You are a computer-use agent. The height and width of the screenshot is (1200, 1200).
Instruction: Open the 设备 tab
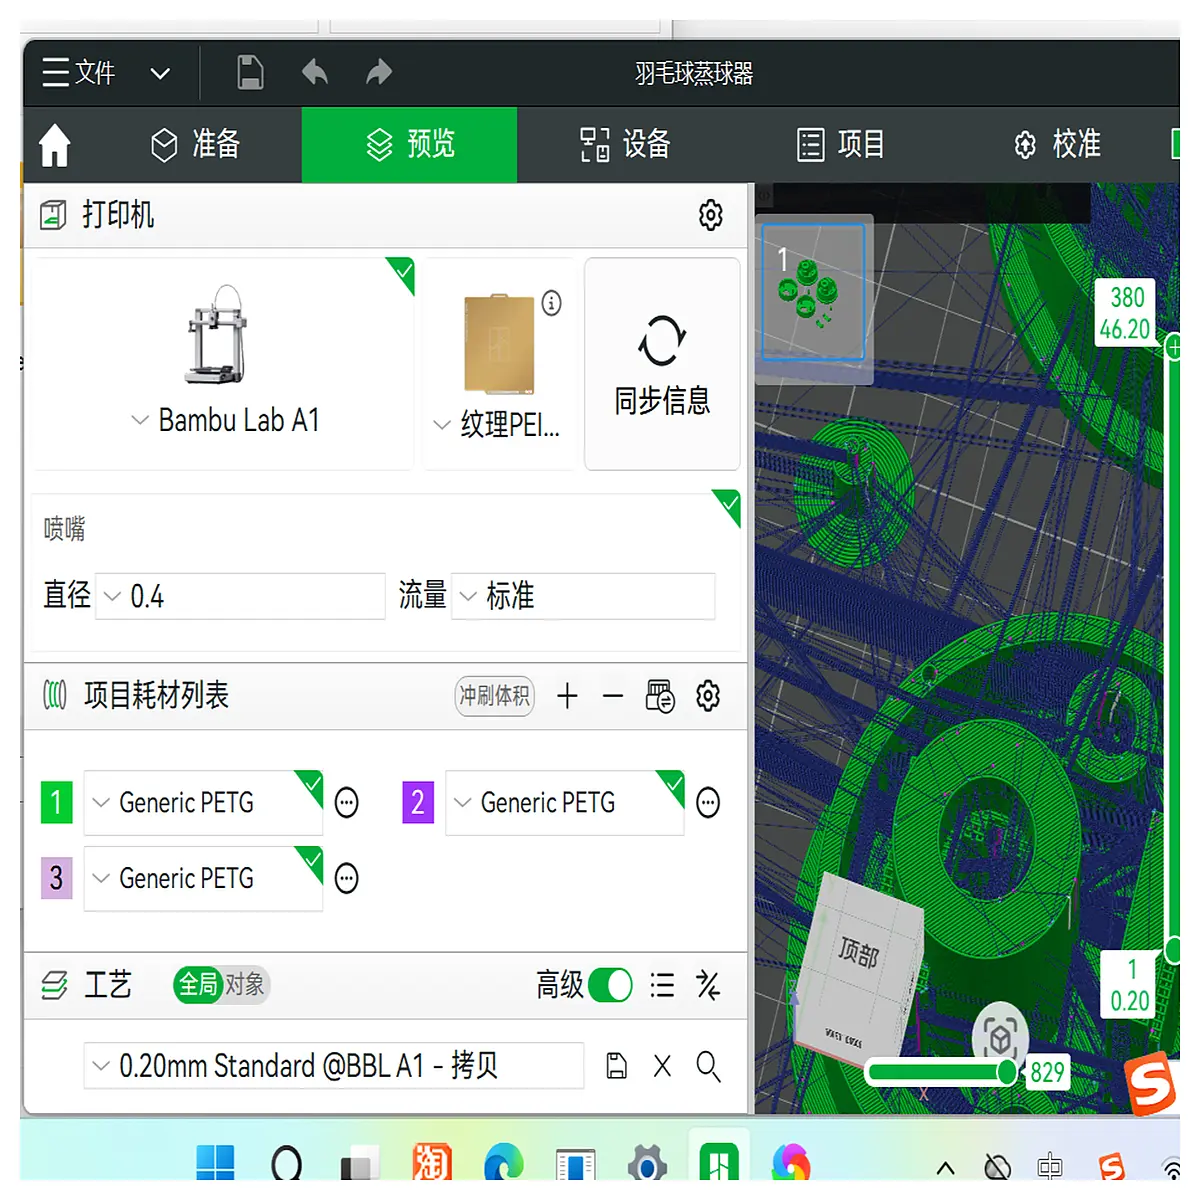625,145
